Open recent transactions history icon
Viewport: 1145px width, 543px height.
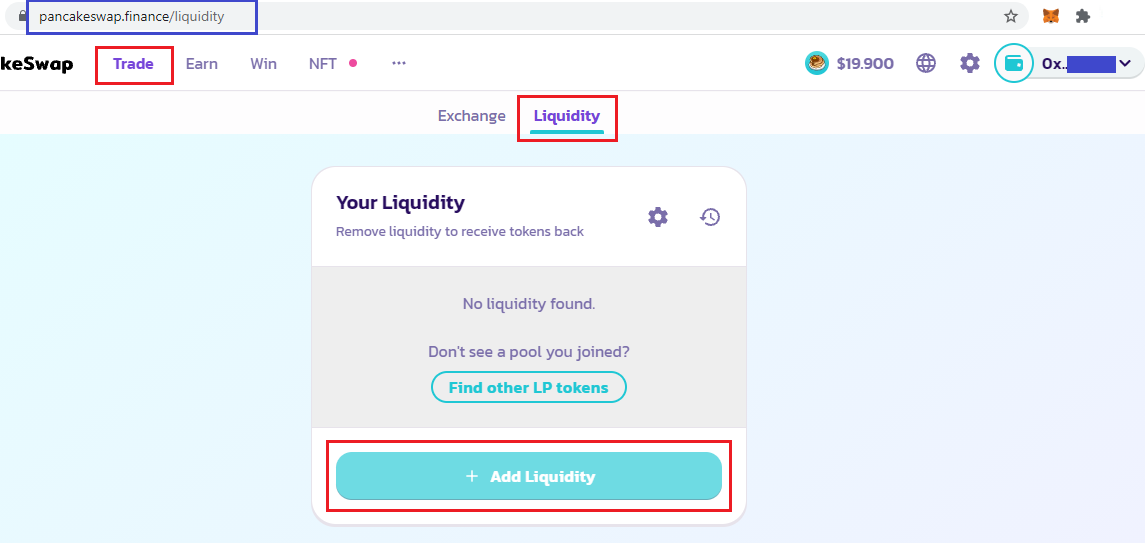coord(710,217)
